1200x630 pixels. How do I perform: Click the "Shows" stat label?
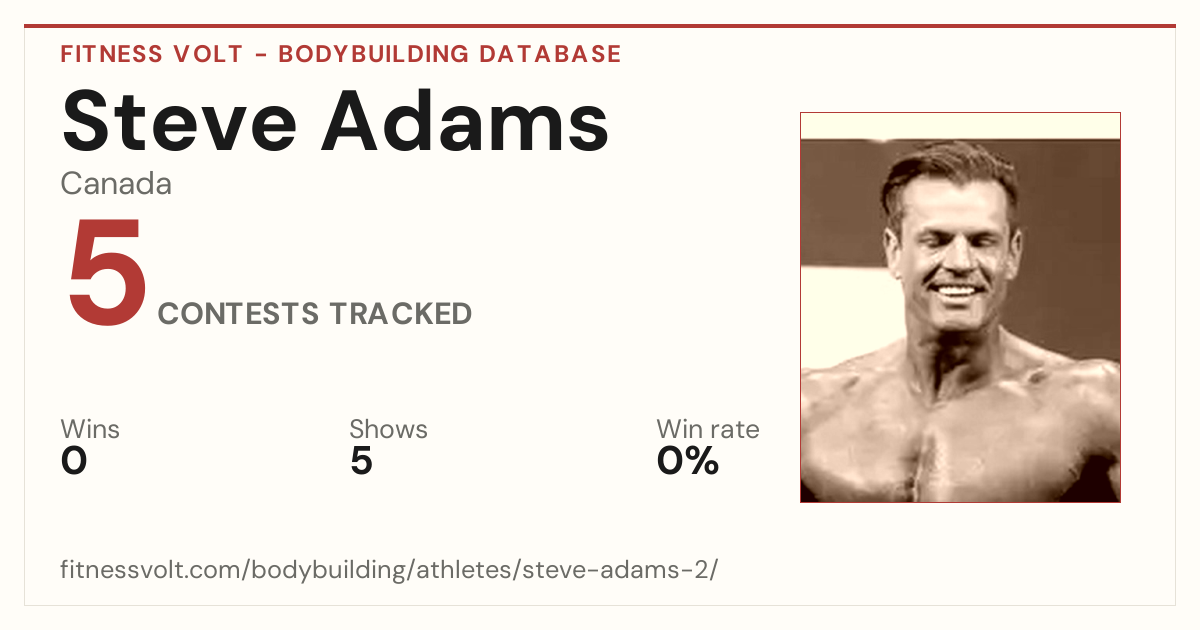[x=388, y=430]
